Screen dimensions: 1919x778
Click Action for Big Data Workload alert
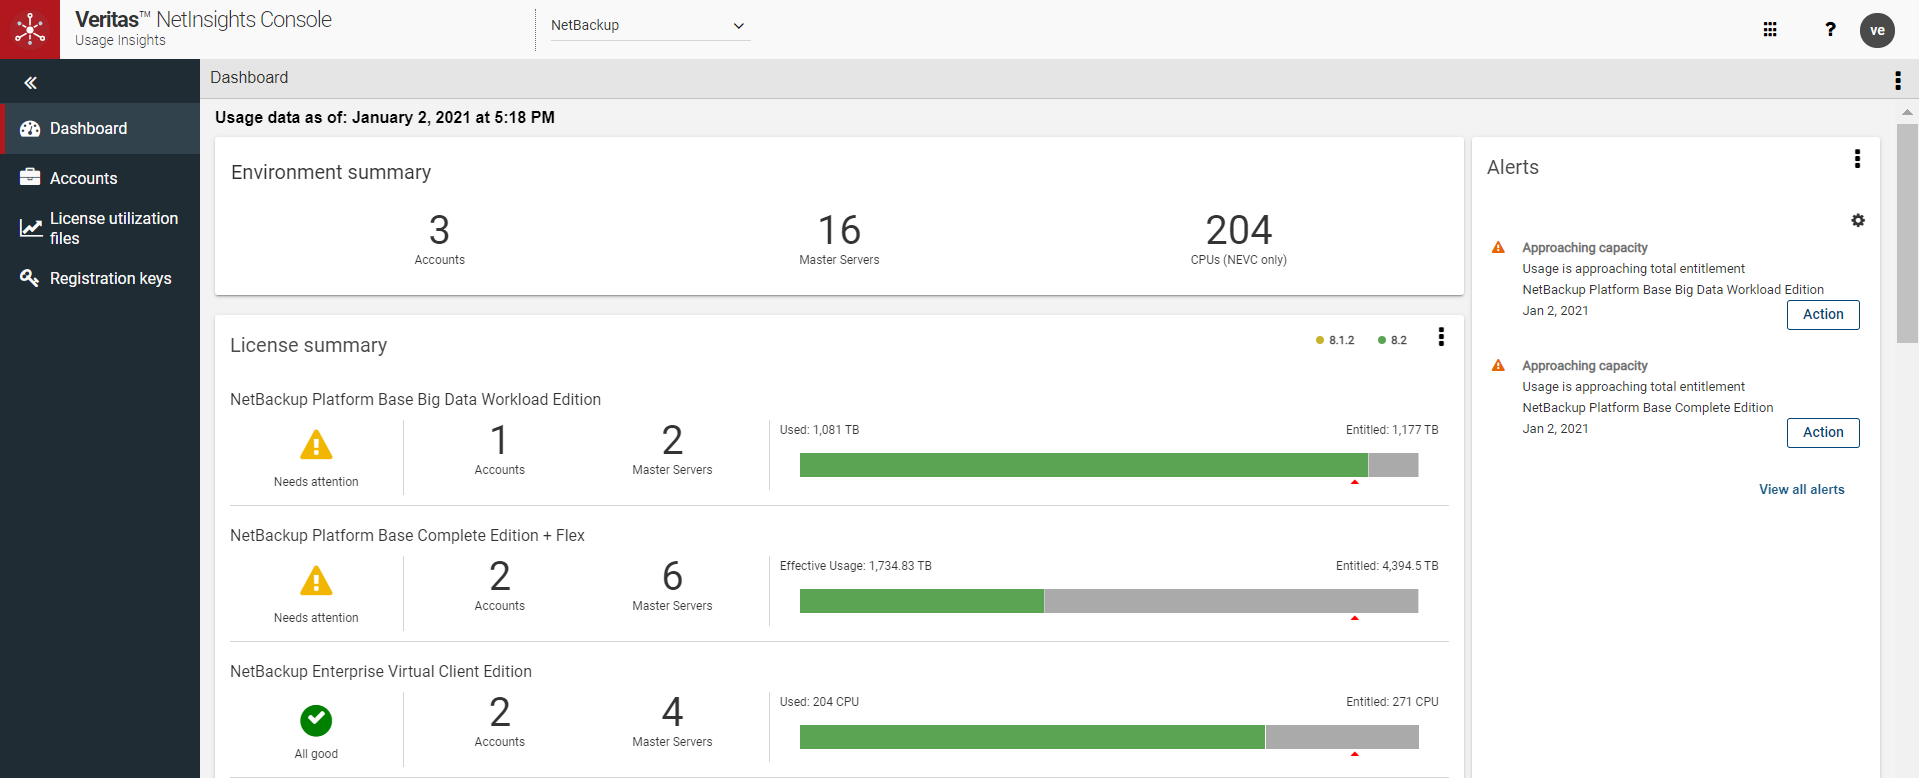[1823, 314]
